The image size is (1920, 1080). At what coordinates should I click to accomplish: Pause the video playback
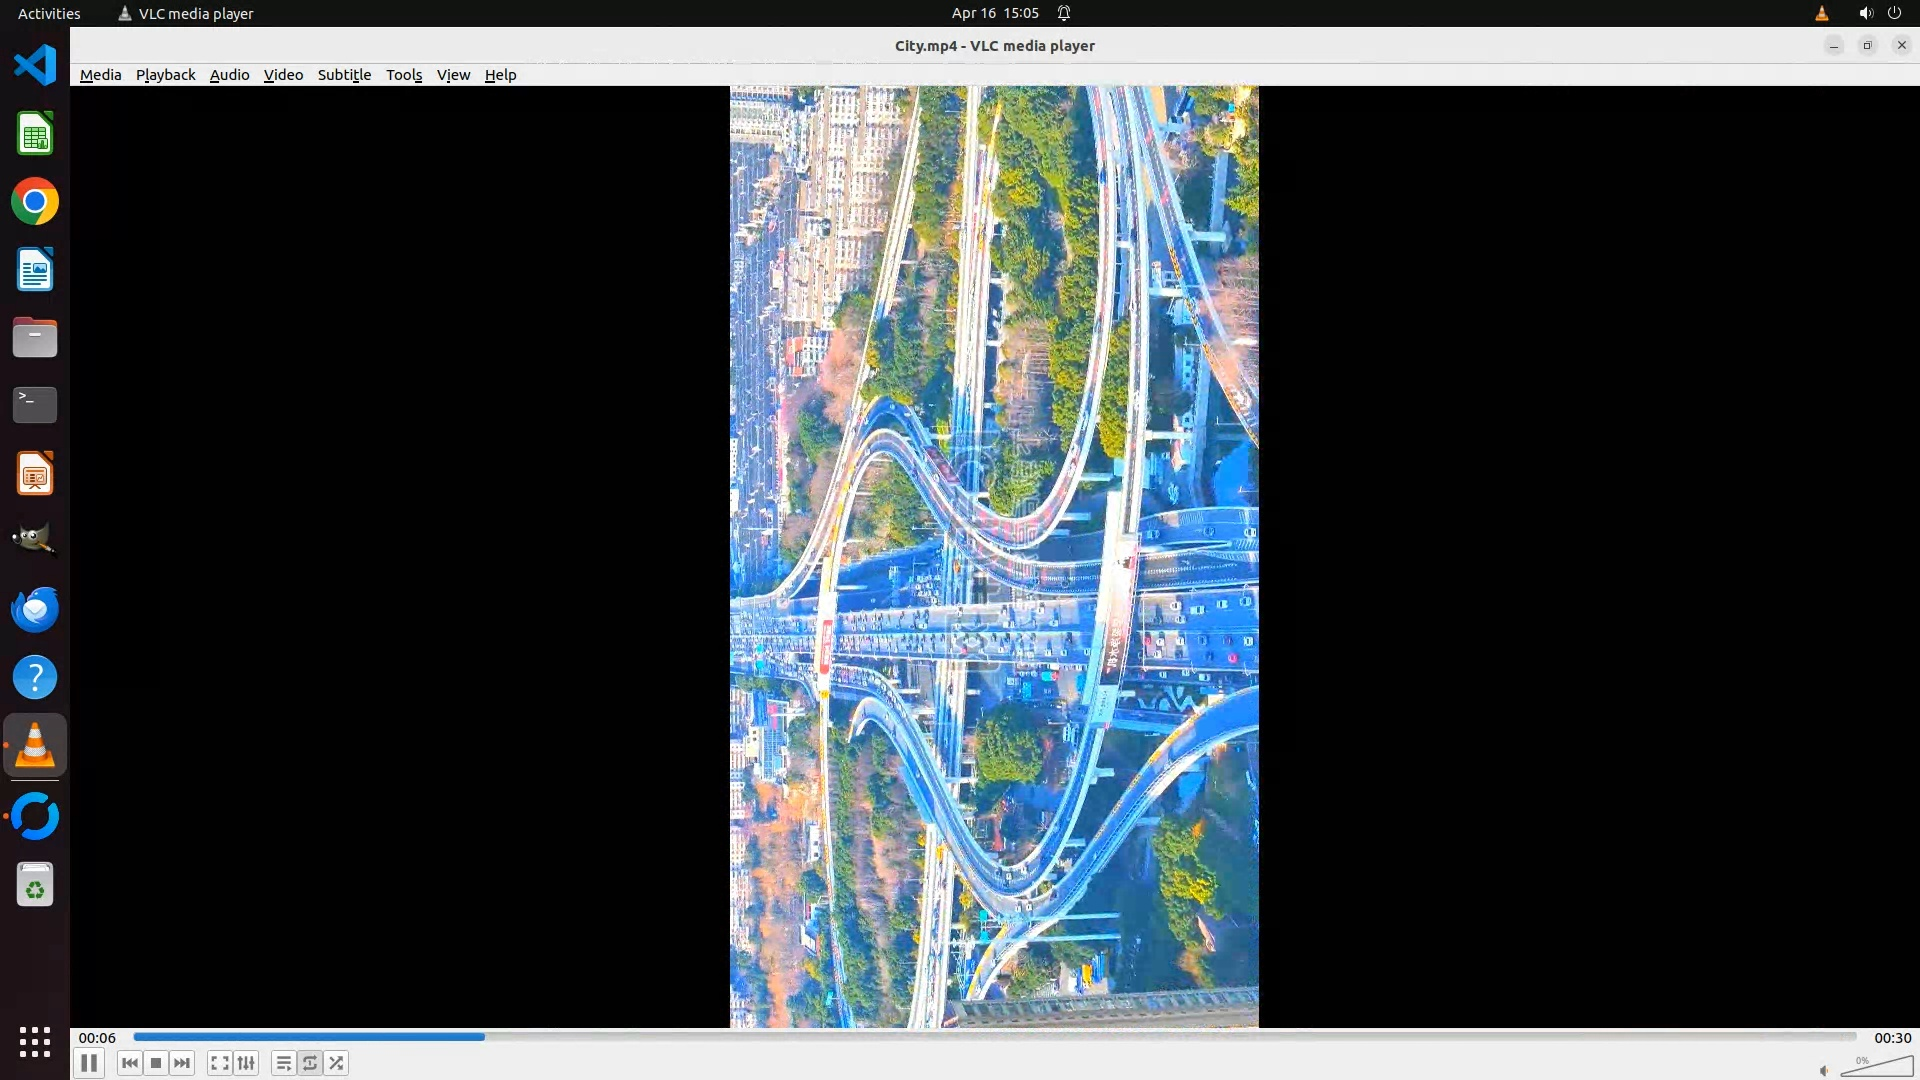pyautogui.click(x=89, y=1063)
